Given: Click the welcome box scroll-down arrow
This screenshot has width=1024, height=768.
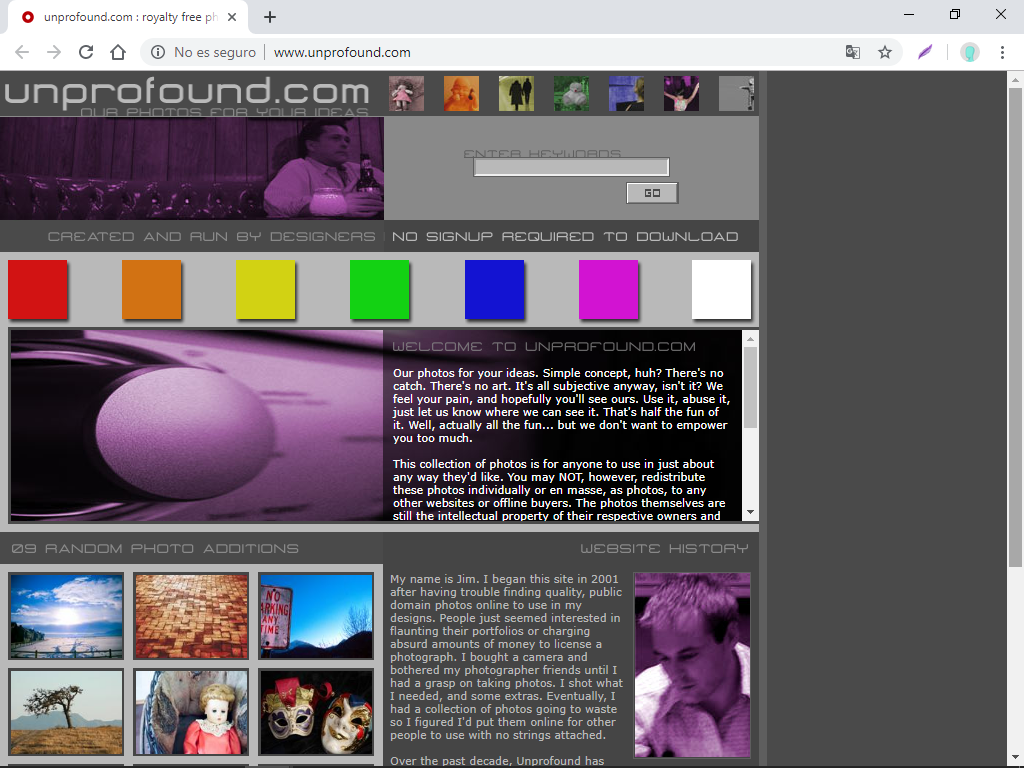Looking at the screenshot, I should (750, 513).
